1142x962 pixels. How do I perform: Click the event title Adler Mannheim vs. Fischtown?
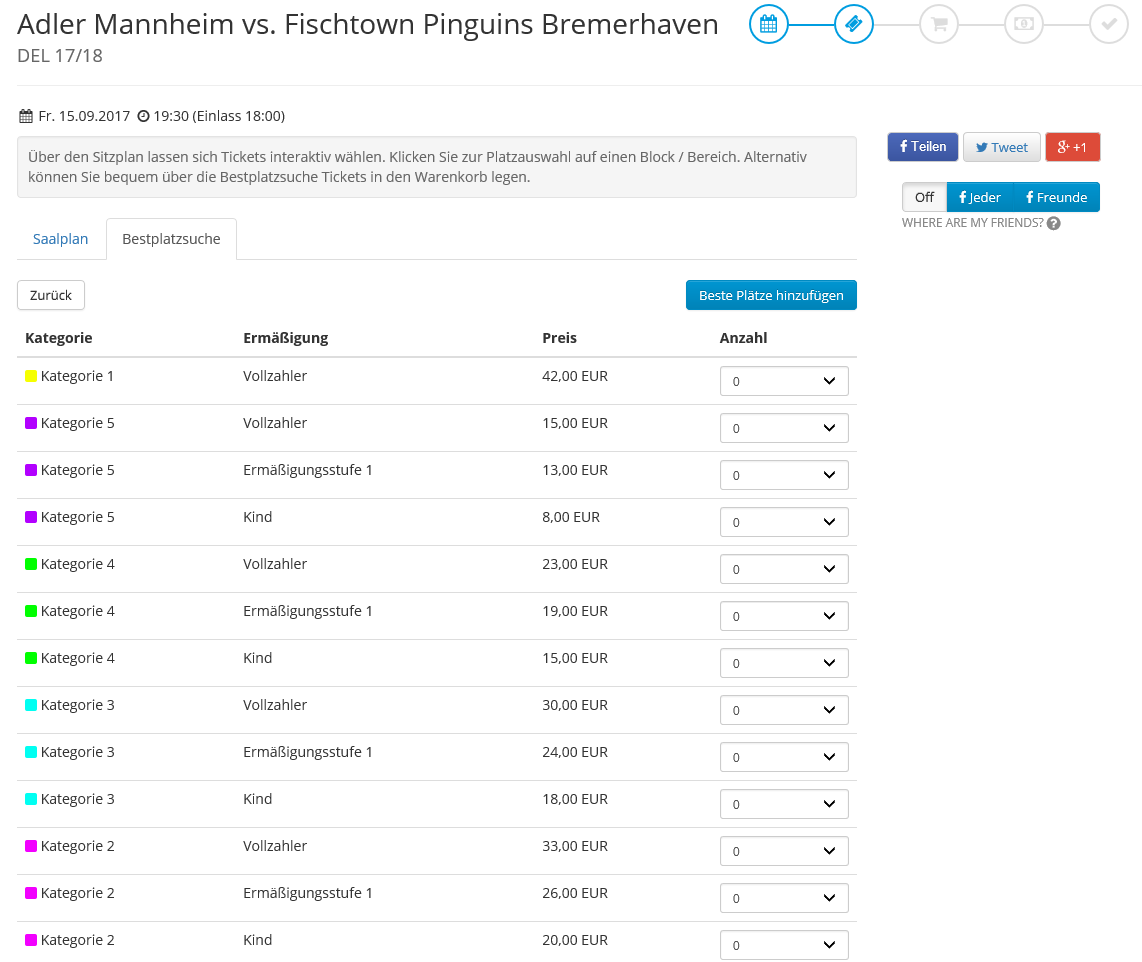tap(368, 25)
